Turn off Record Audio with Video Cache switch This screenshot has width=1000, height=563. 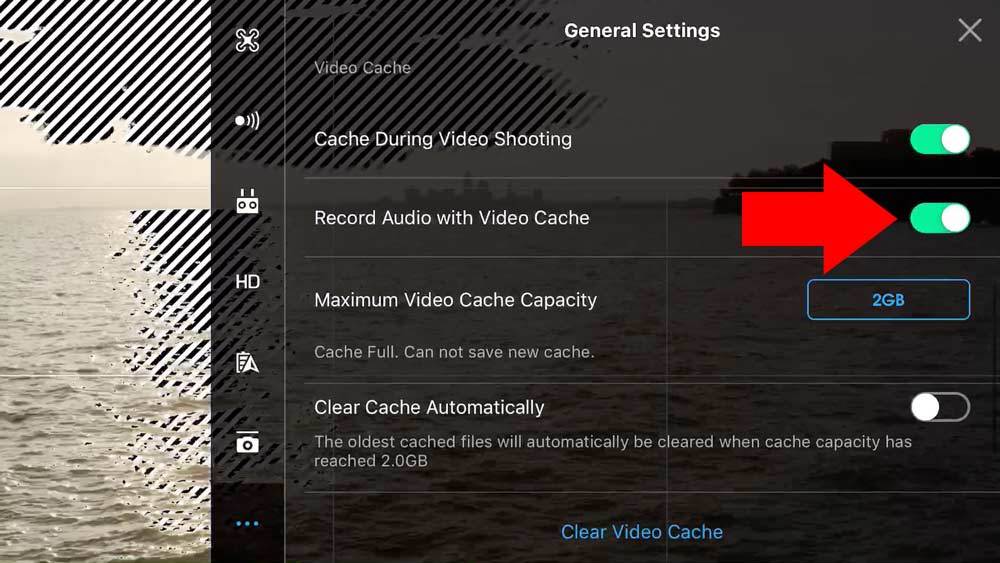pyautogui.click(x=940, y=218)
